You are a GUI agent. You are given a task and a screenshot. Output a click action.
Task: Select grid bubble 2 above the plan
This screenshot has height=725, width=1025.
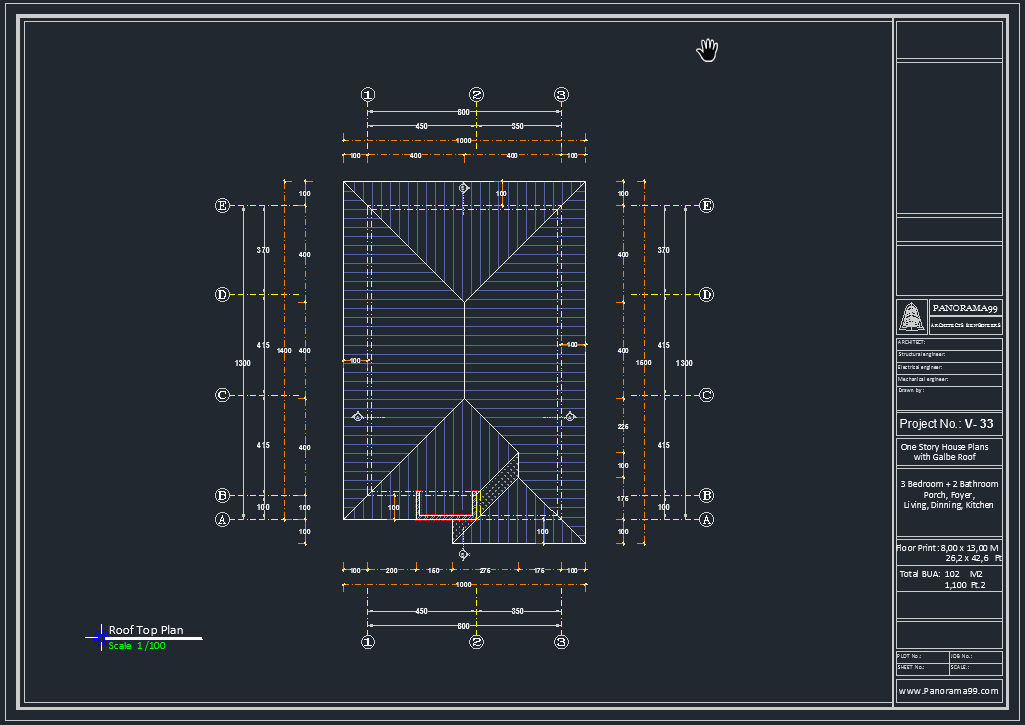coord(477,95)
